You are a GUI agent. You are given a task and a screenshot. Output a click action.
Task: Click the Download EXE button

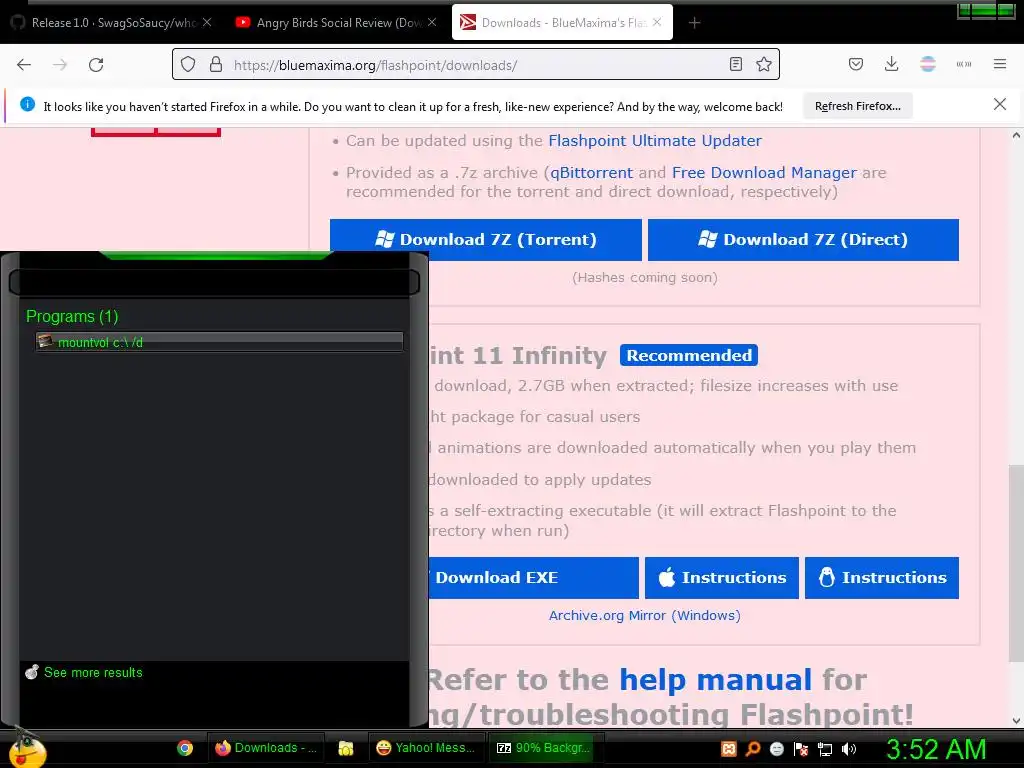click(x=533, y=577)
